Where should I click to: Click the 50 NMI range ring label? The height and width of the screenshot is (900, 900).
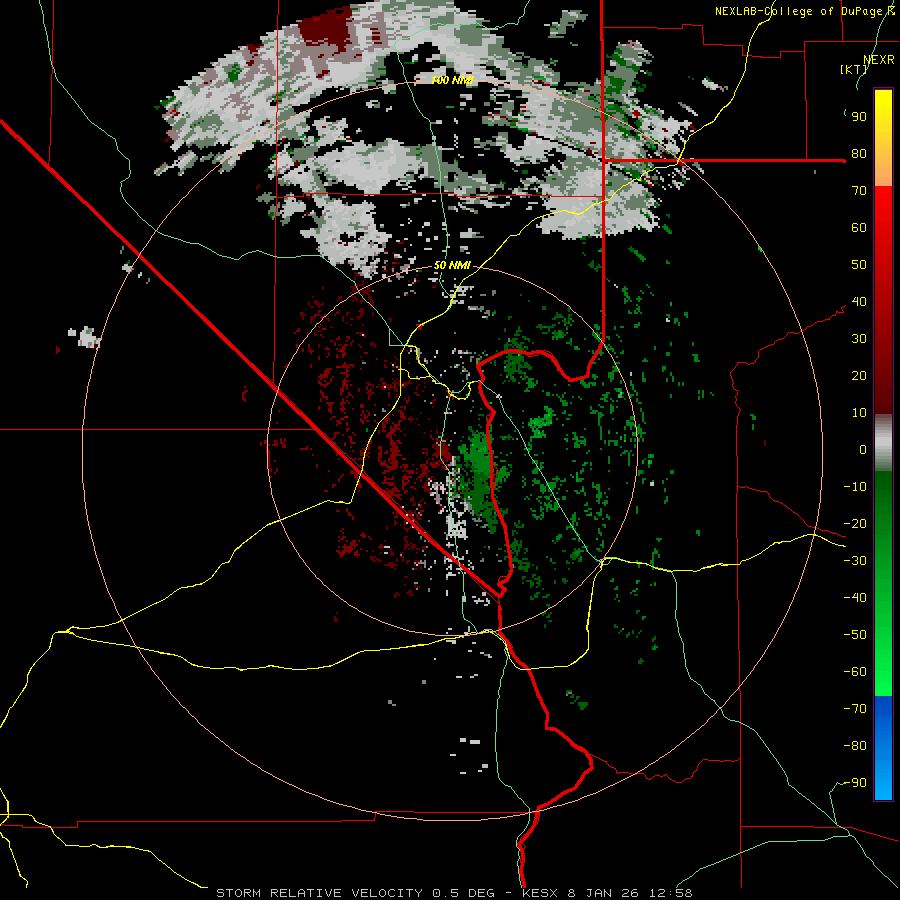point(452,265)
